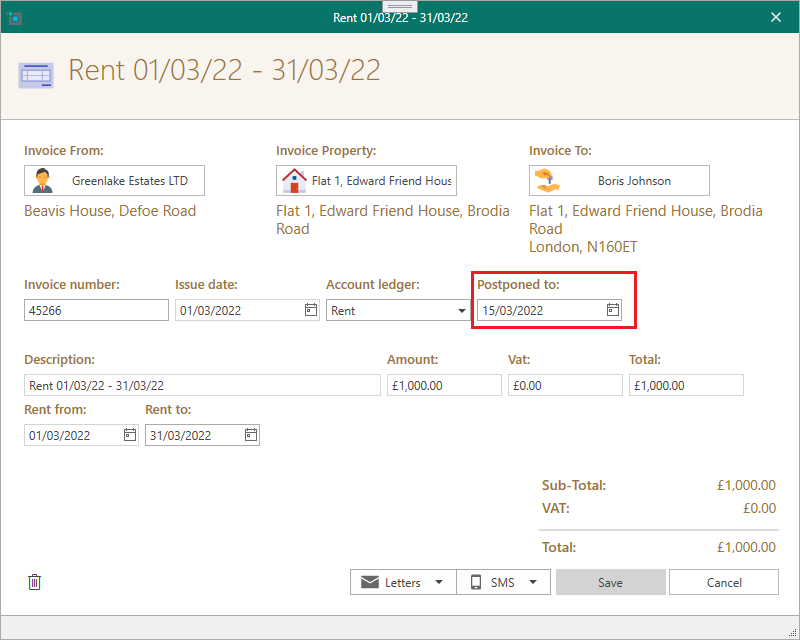Open the Postponed to calendar picker
This screenshot has height=640, width=800.
[613, 310]
